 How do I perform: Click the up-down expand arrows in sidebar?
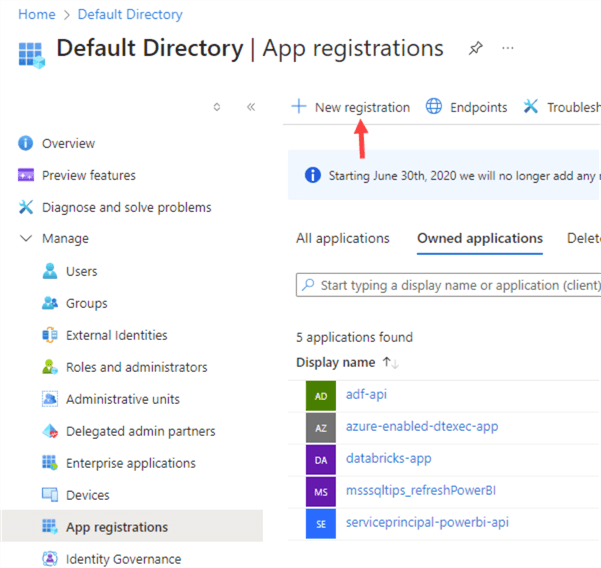click(217, 107)
